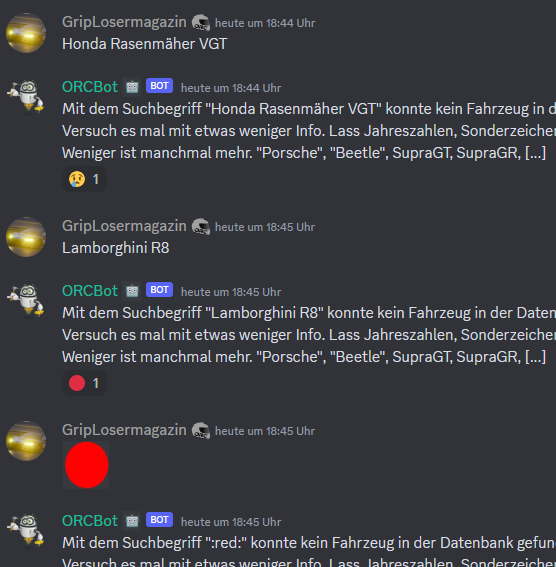Click GripLosermagazin username on Lamborghini R8 message
Image resolution: width=556 pixels, height=567 pixels.
[x=124, y=226]
